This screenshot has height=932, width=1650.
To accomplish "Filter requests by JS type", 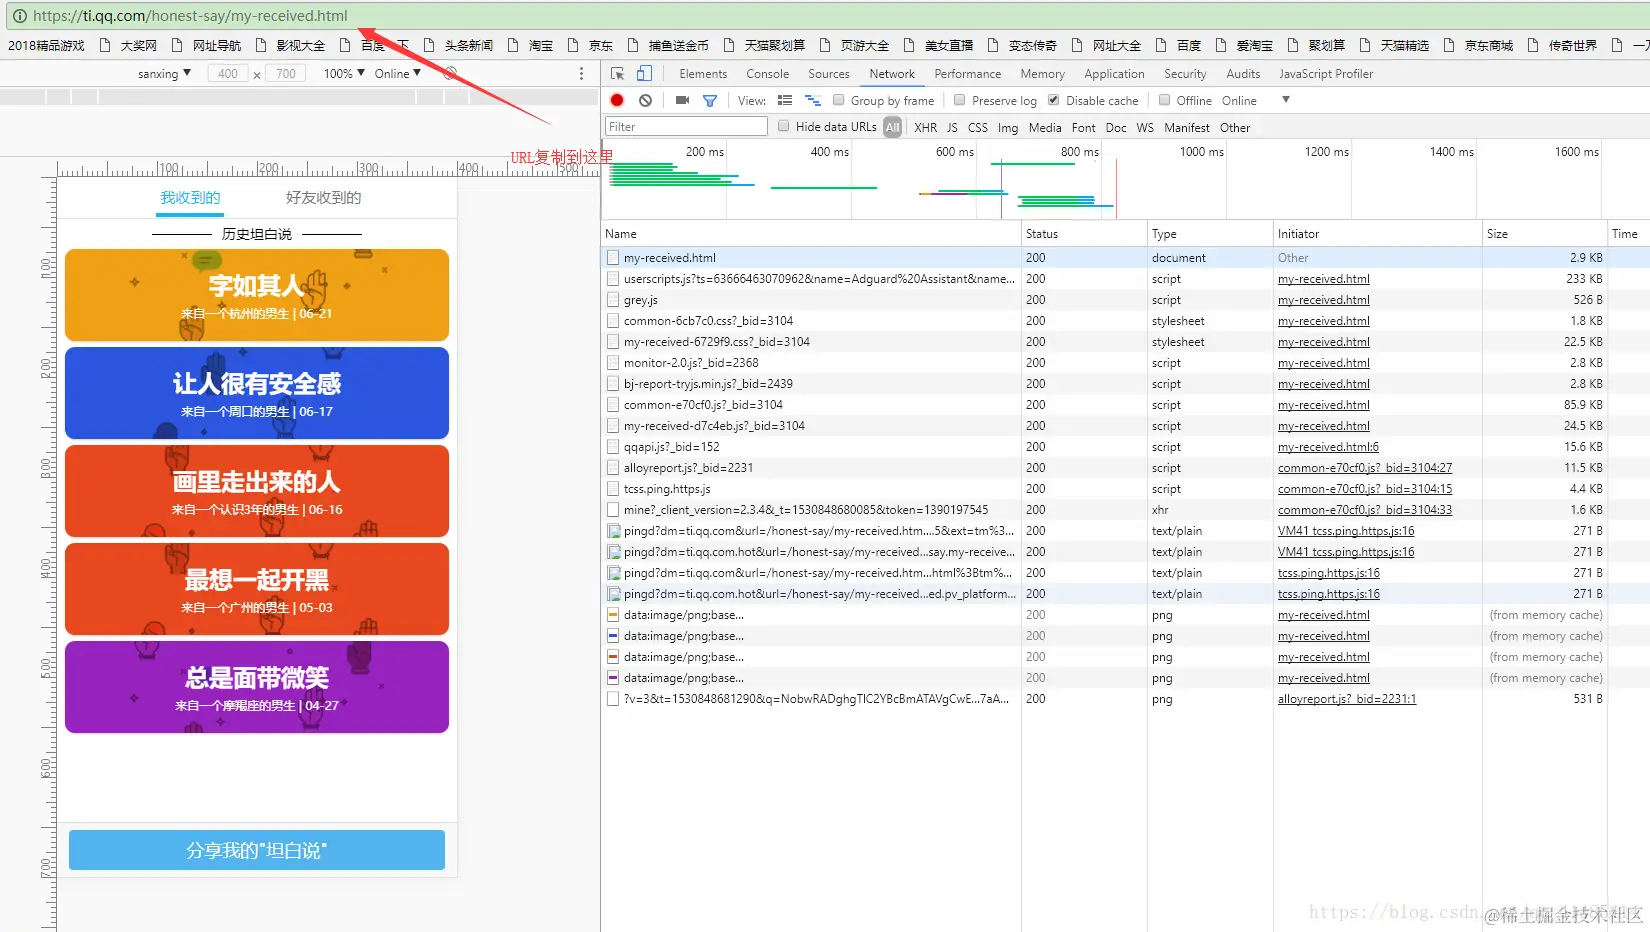I will click(952, 127).
